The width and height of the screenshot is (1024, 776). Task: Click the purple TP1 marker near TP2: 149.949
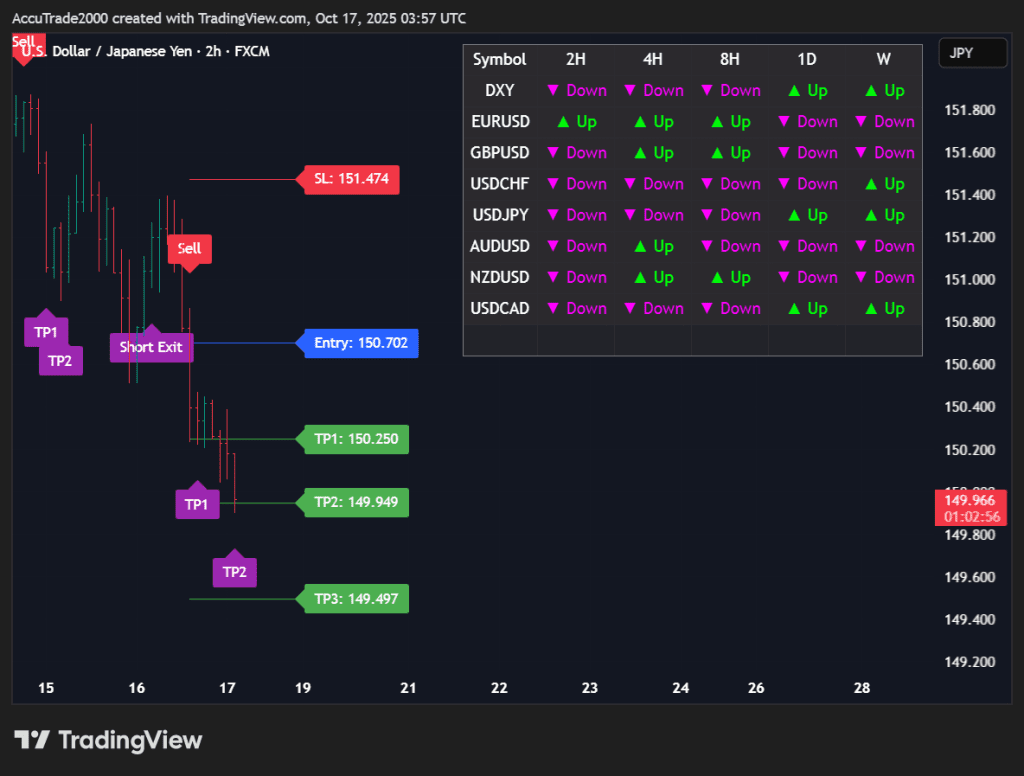196,504
